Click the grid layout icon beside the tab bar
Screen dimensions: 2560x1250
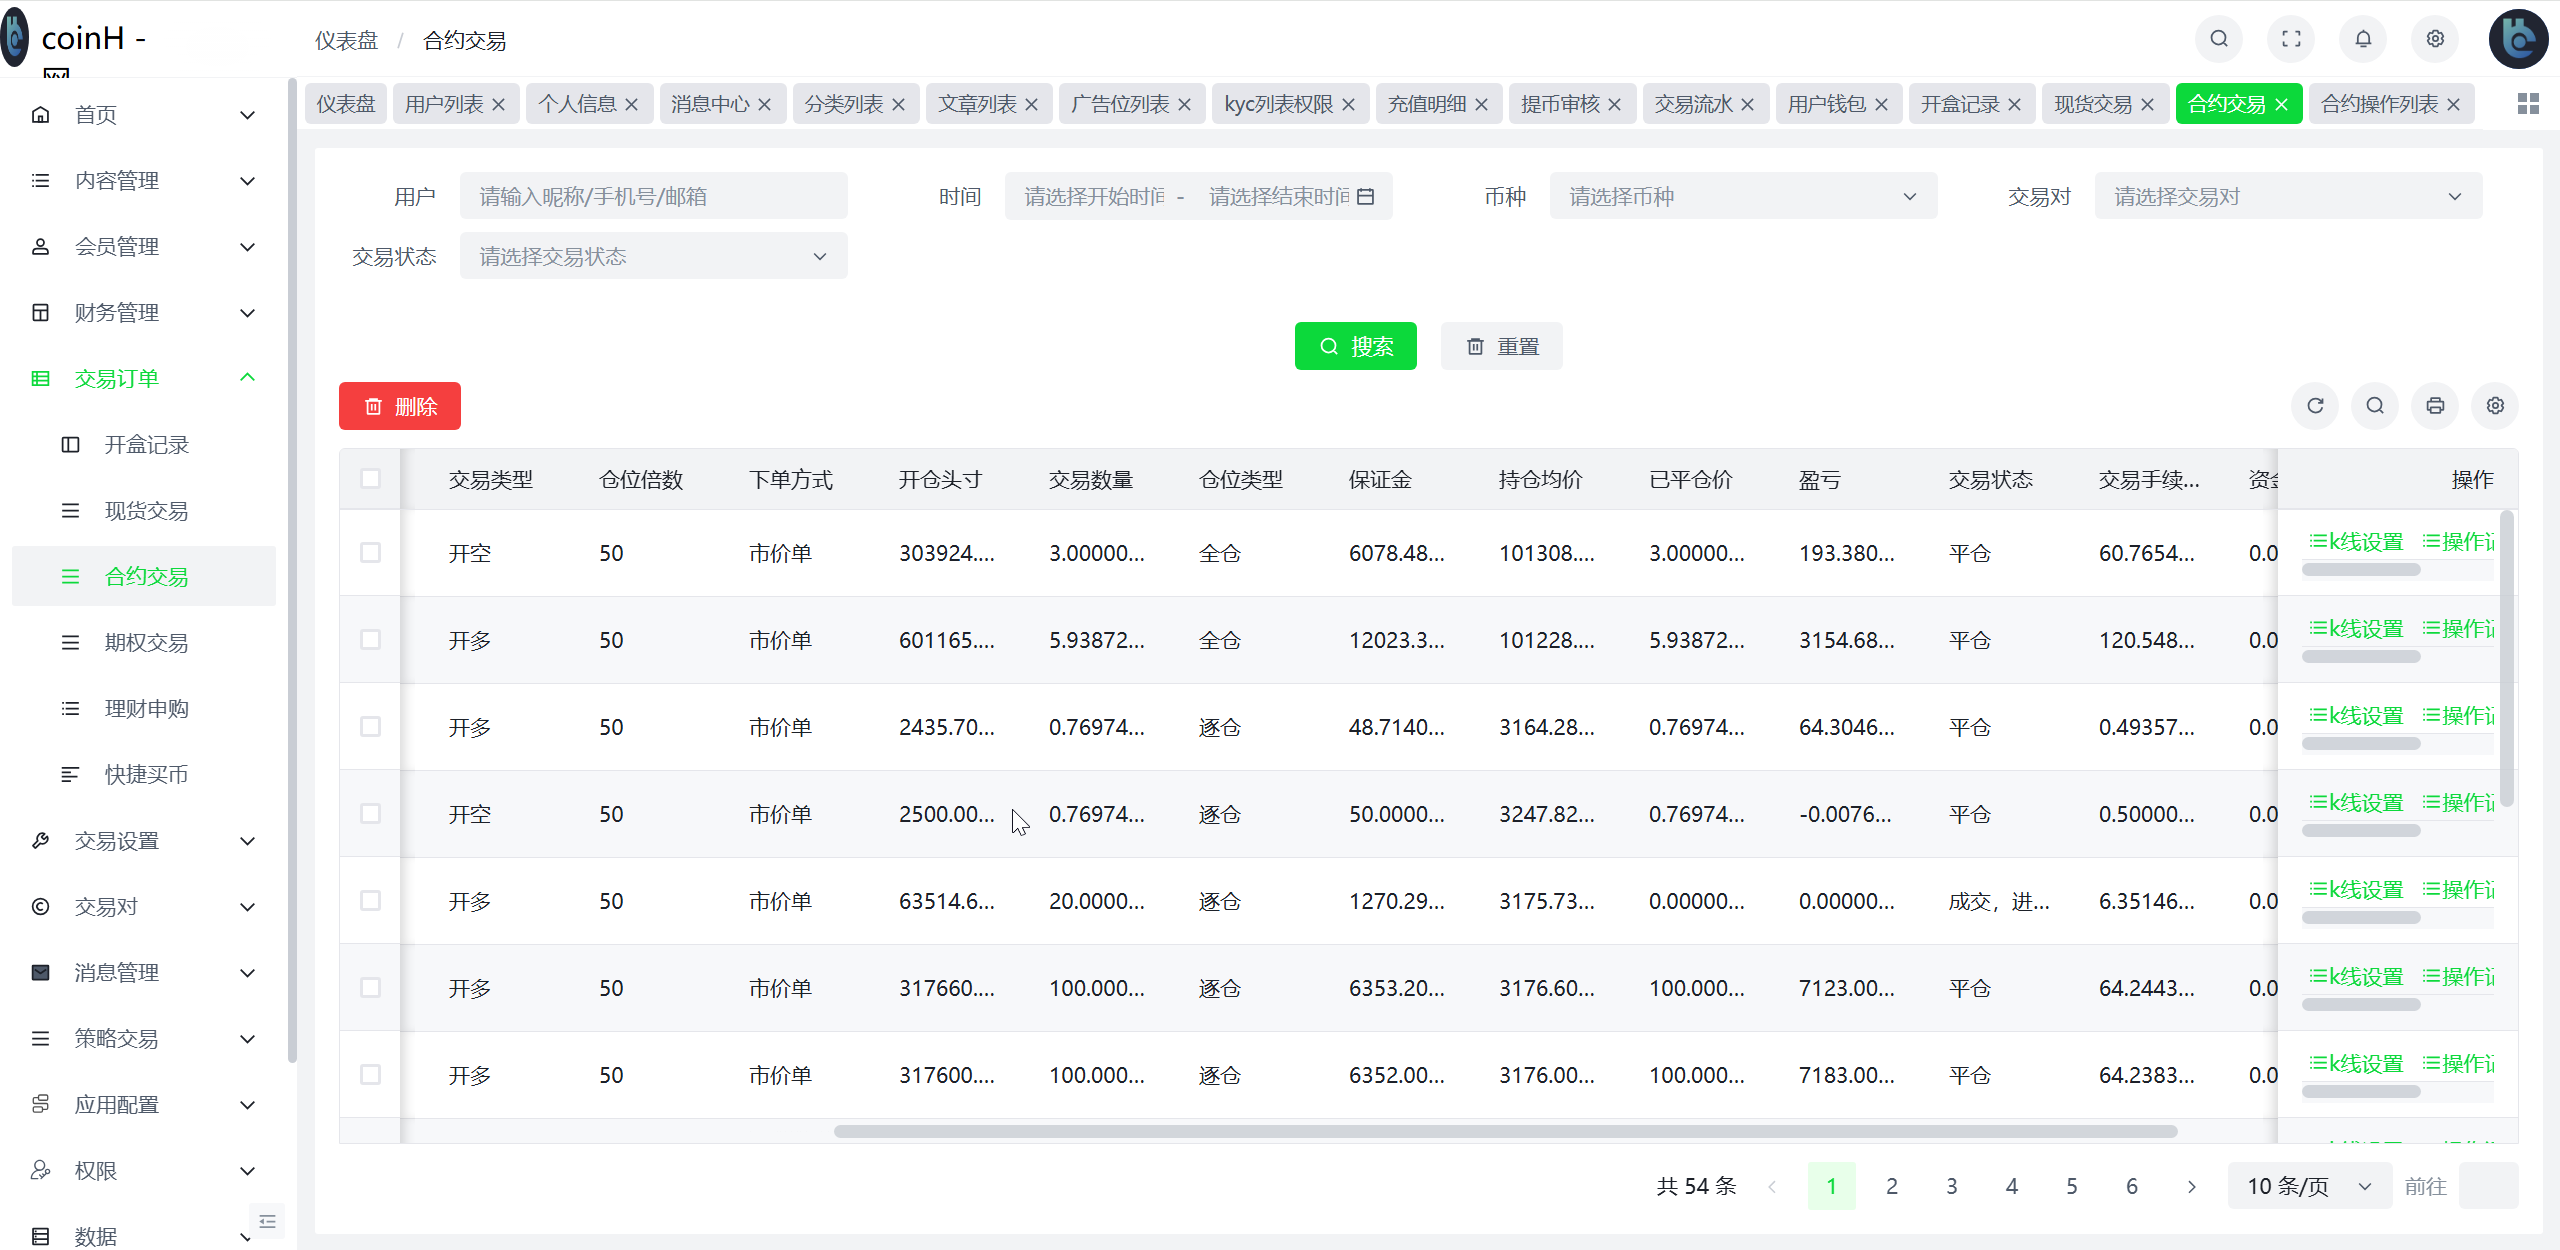2528,103
